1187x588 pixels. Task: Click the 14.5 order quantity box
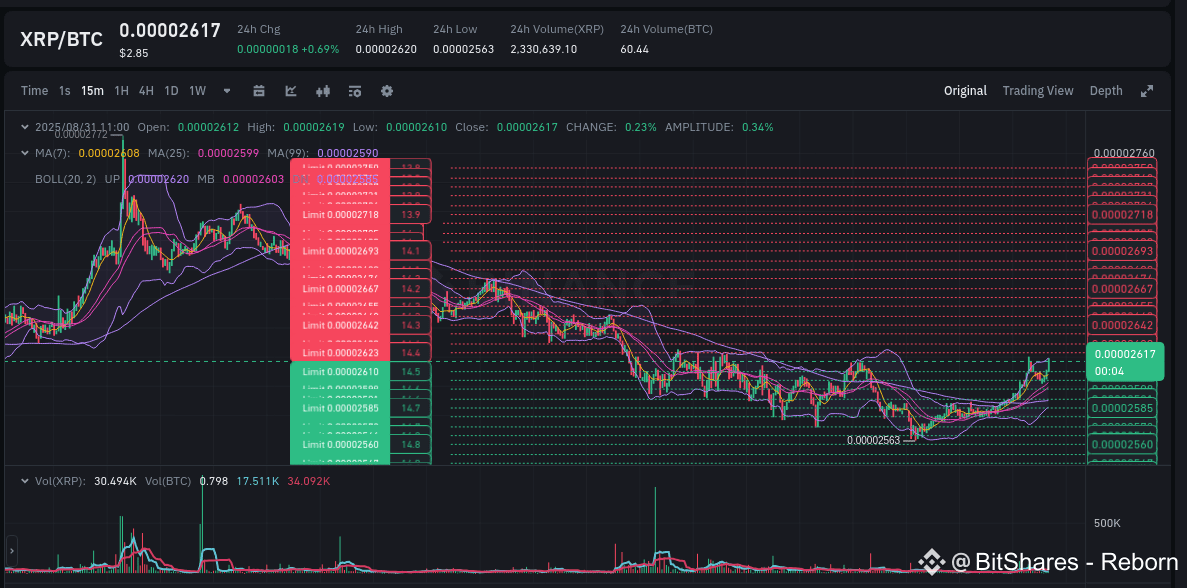411,372
